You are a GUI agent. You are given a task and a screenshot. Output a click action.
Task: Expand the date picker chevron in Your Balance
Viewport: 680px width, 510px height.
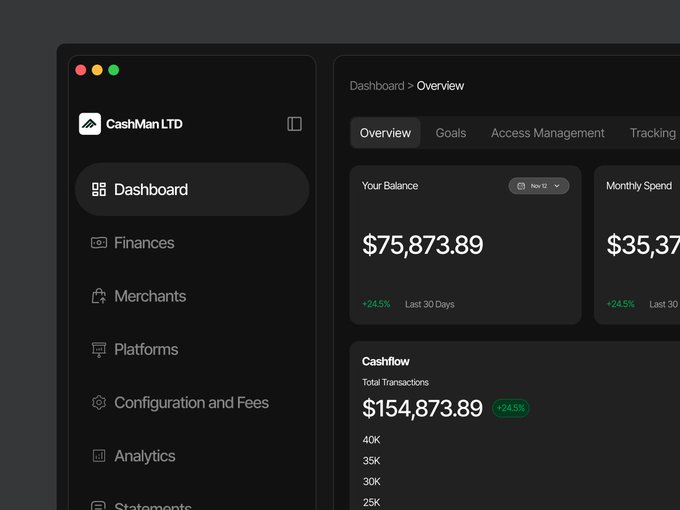click(557, 186)
